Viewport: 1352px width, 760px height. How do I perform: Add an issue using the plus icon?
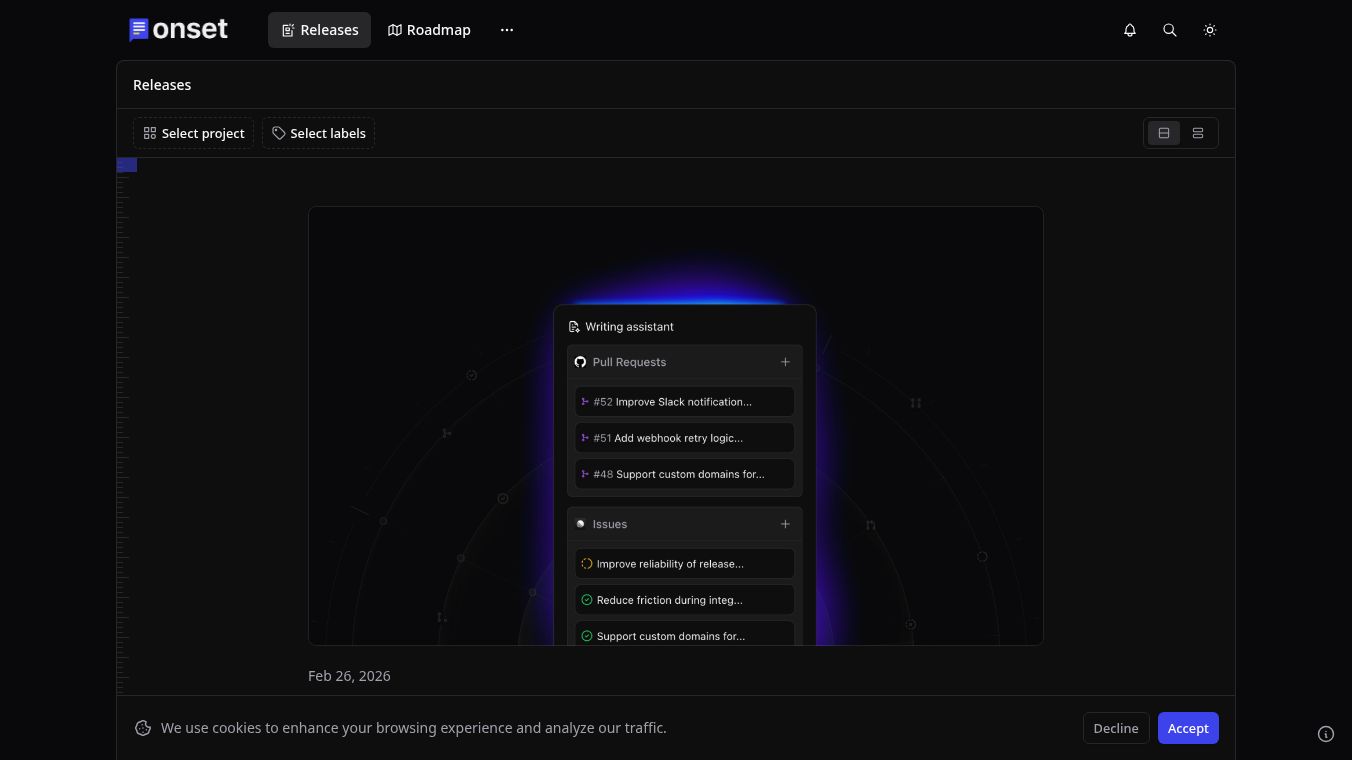click(x=785, y=523)
